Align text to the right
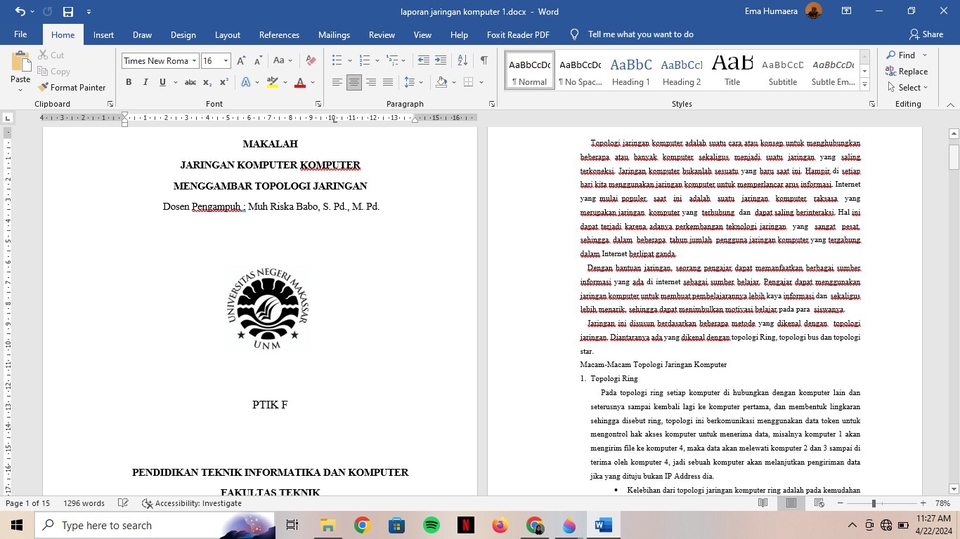This screenshot has height=539, width=960. point(371,82)
